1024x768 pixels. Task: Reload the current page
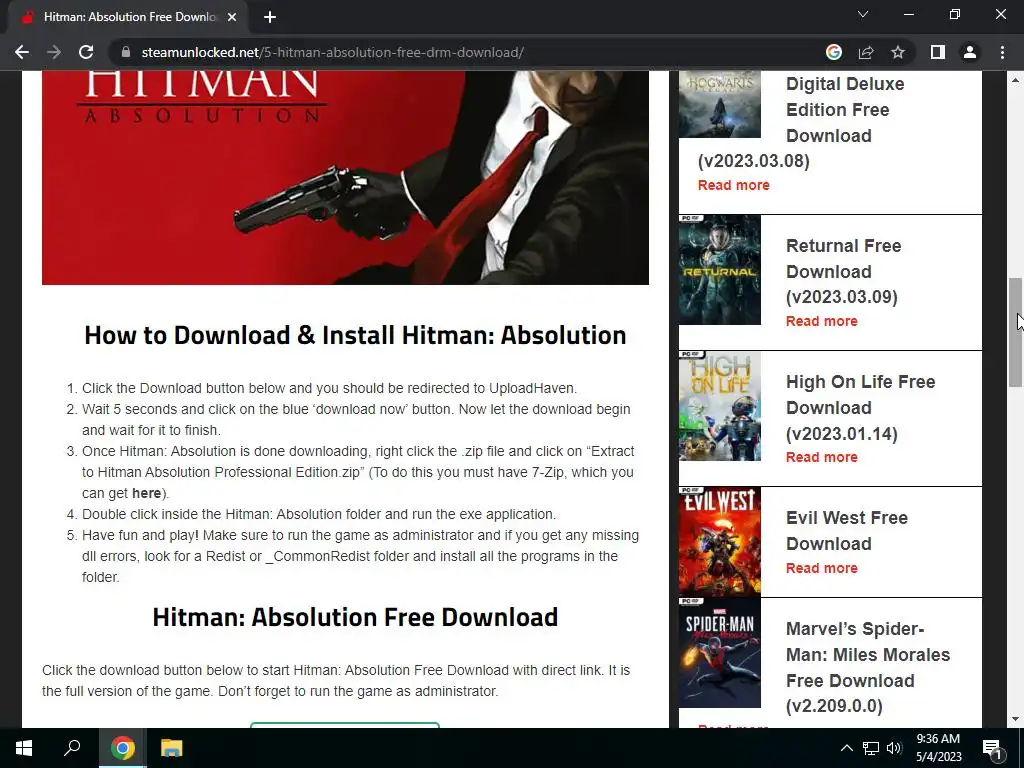click(x=86, y=52)
